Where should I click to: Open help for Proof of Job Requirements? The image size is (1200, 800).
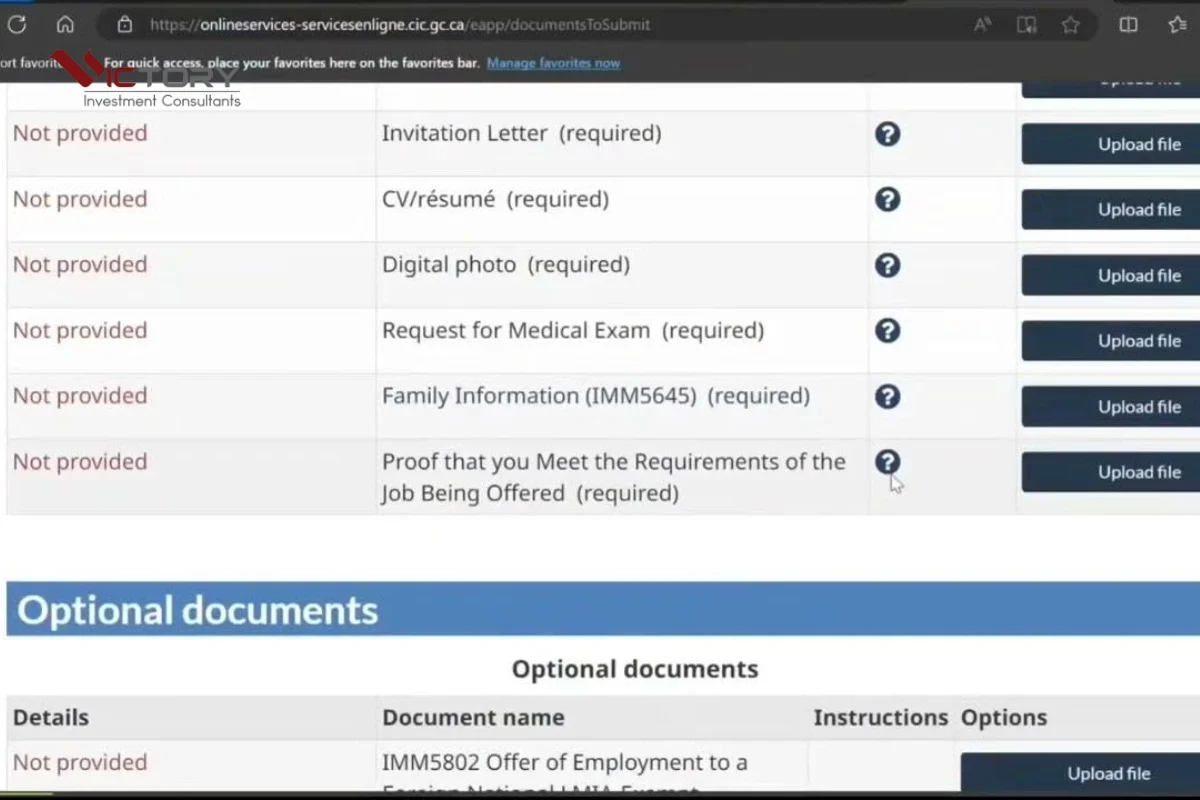click(887, 462)
